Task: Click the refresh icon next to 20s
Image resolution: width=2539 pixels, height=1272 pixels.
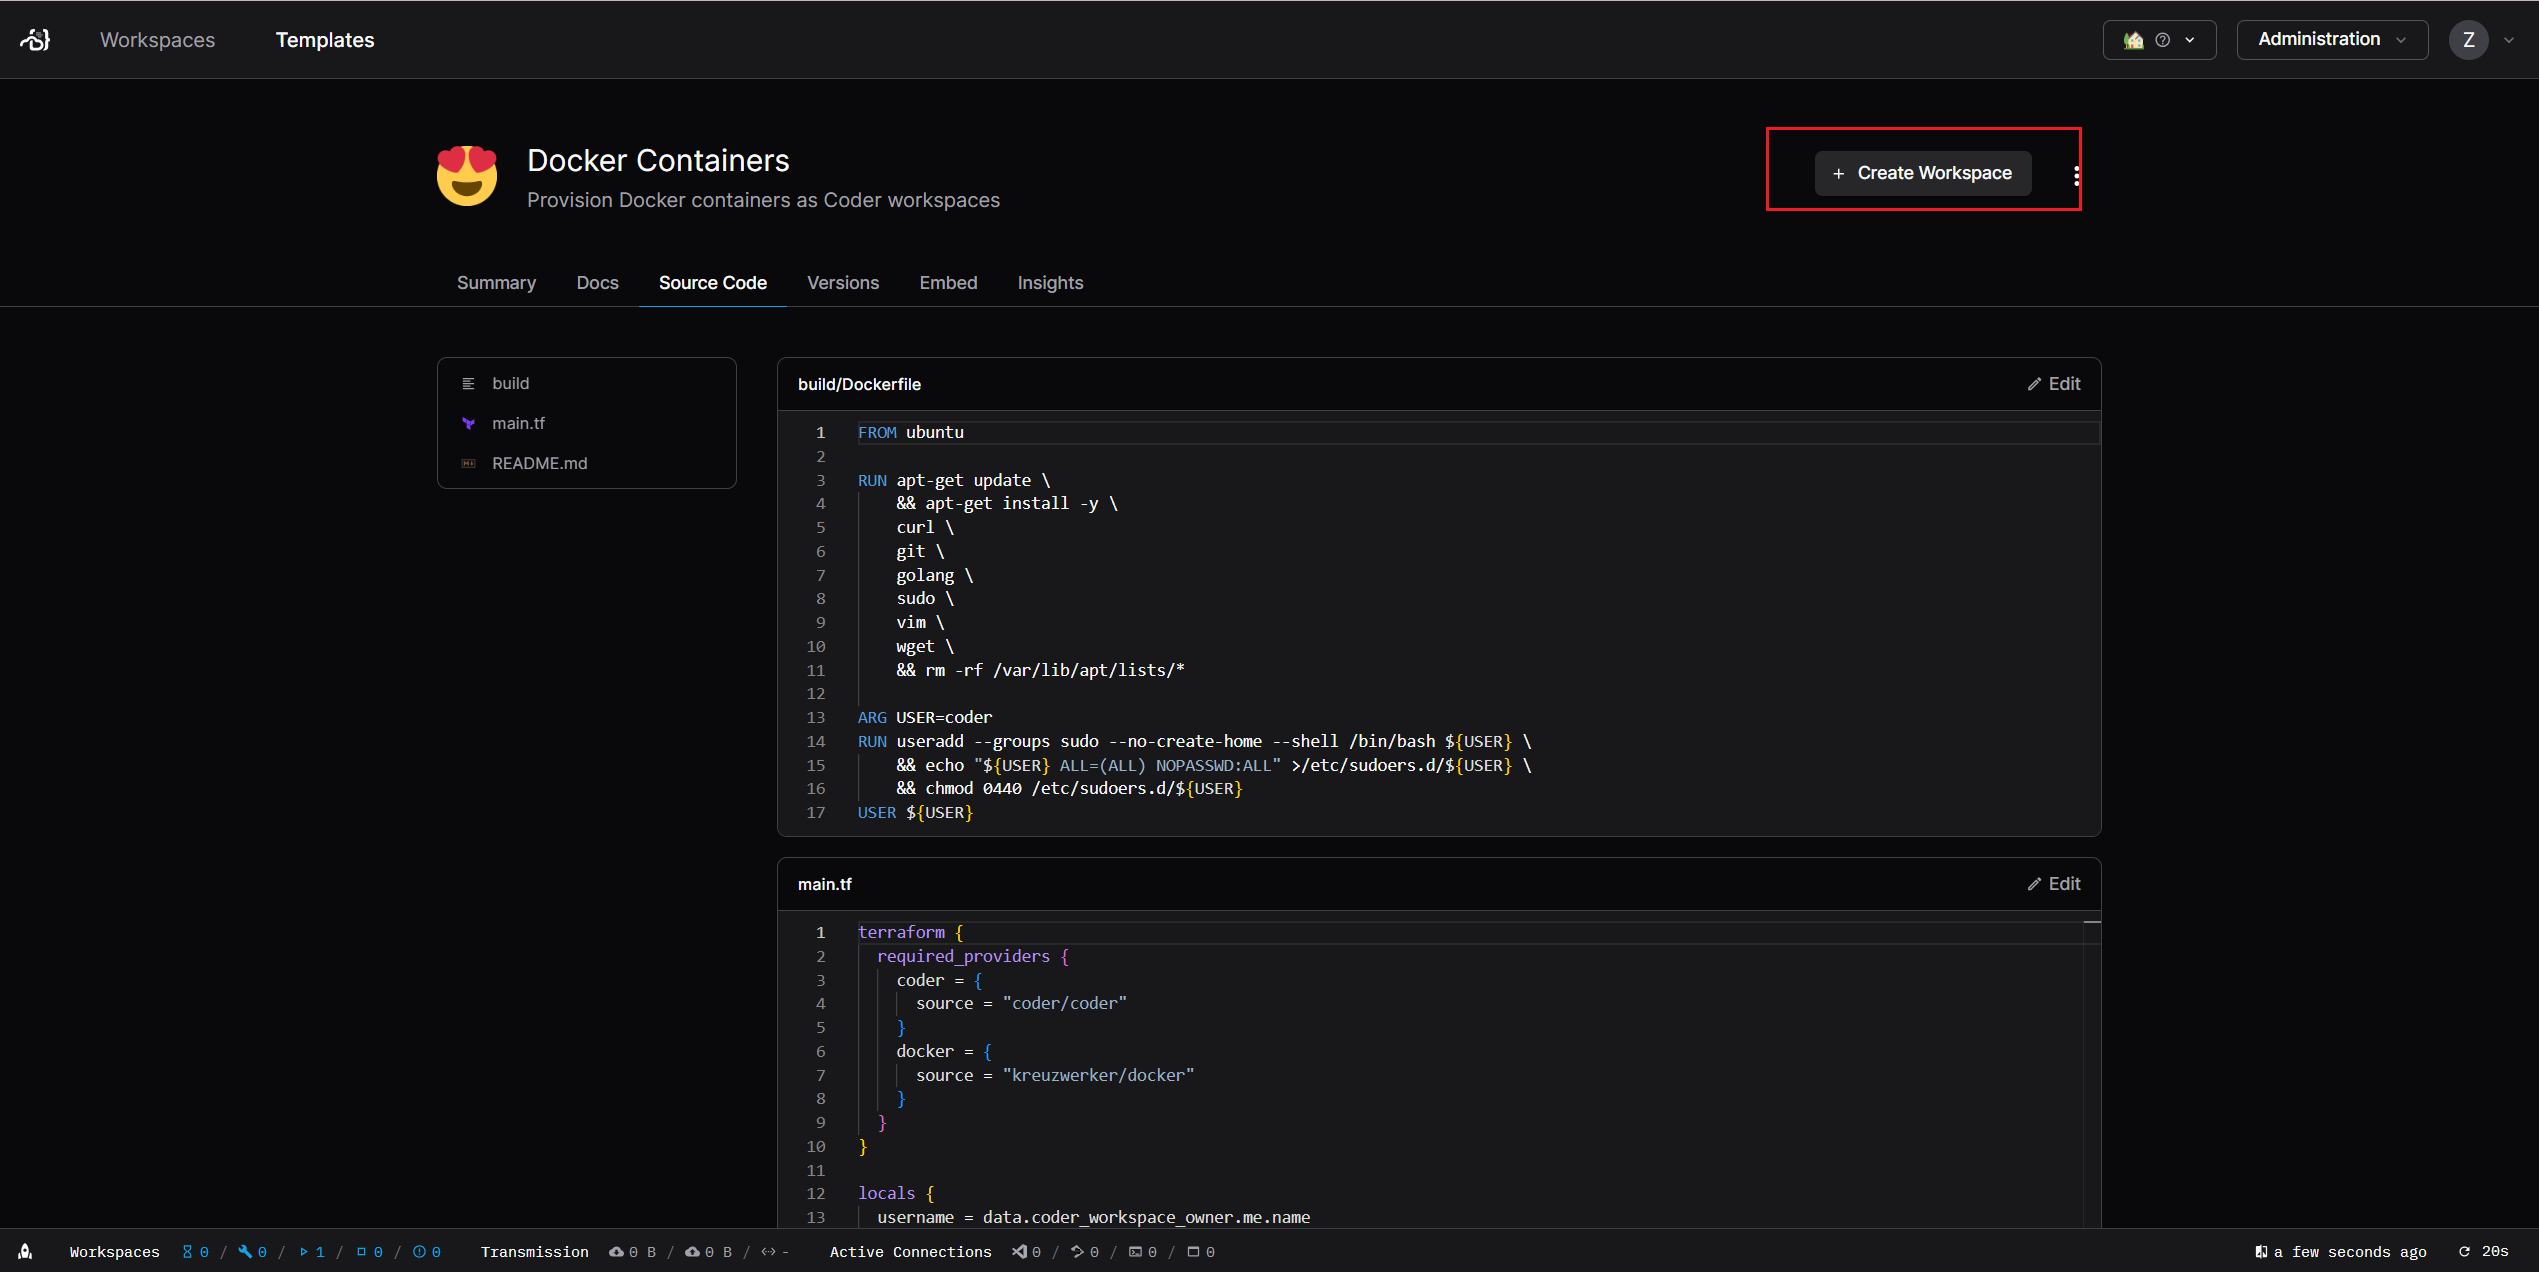Action: (x=2465, y=1251)
